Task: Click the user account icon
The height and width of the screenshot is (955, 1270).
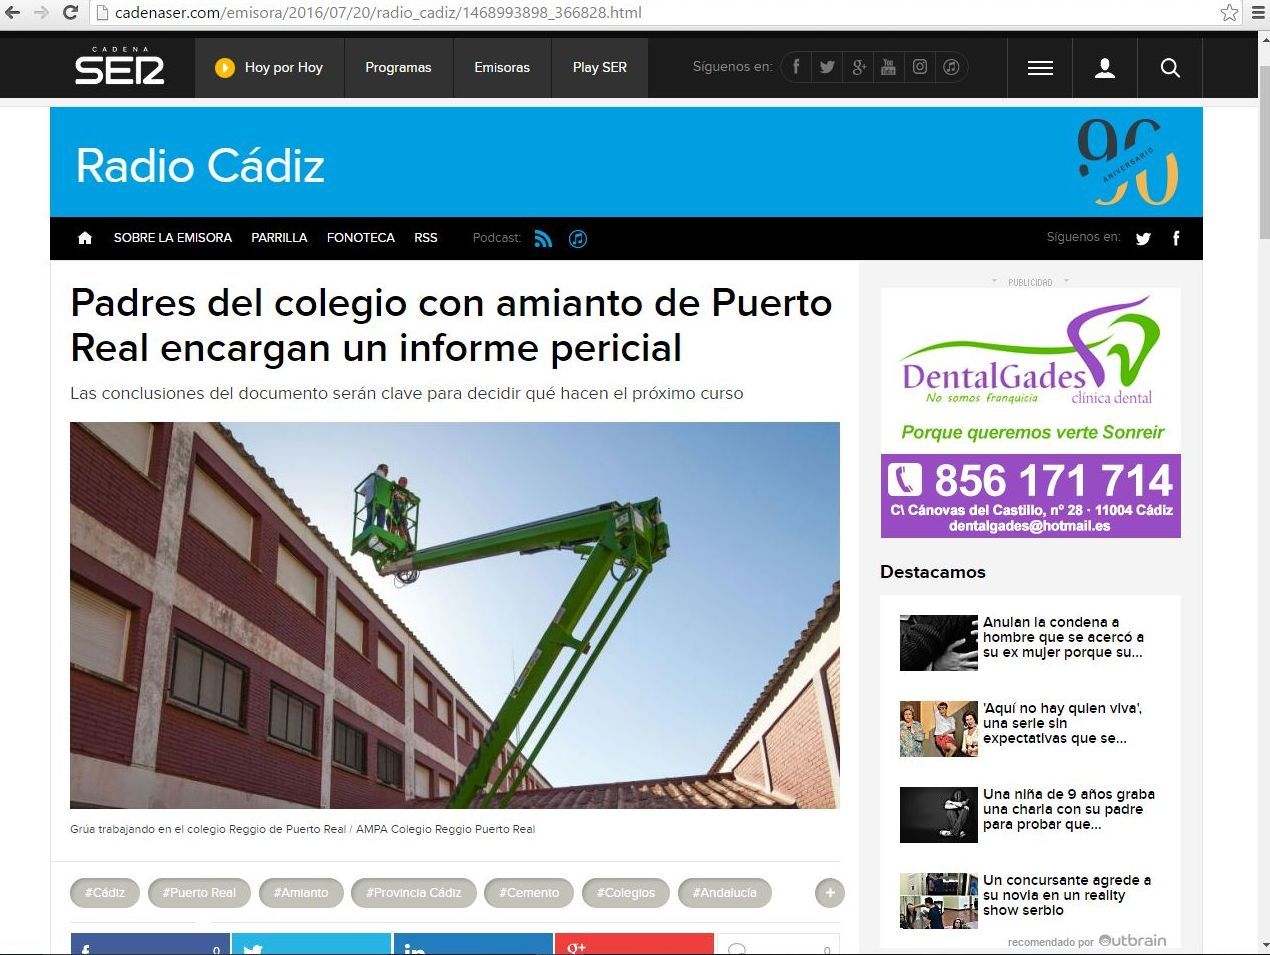Action: tap(1105, 68)
